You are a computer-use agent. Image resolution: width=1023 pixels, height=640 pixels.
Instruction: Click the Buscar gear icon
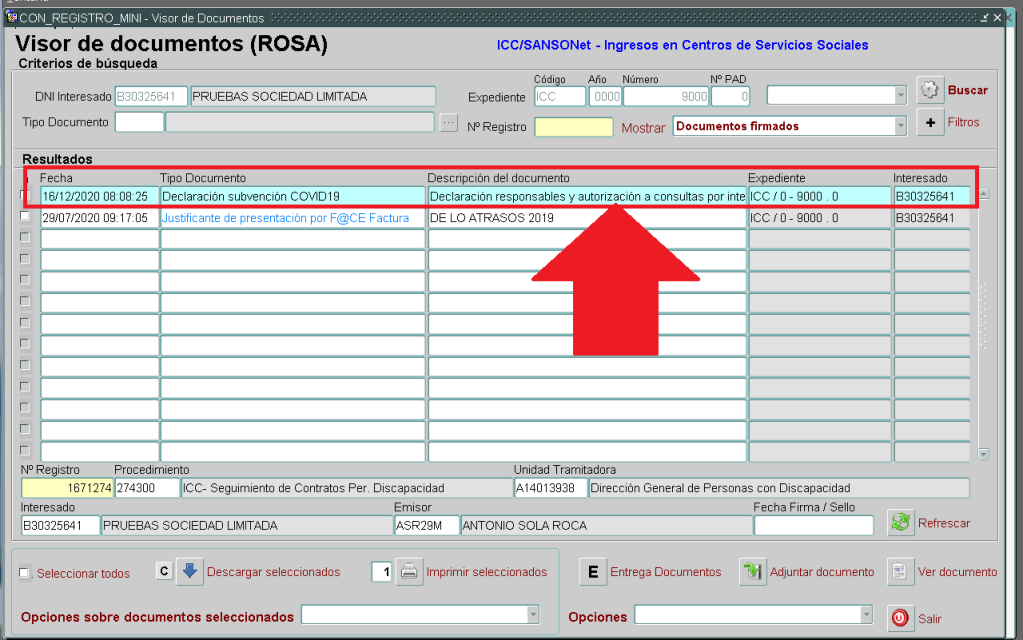coord(930,90)
